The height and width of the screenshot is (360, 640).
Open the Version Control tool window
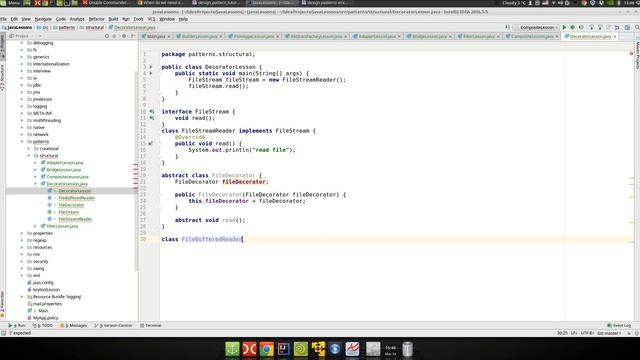point(113,325)
